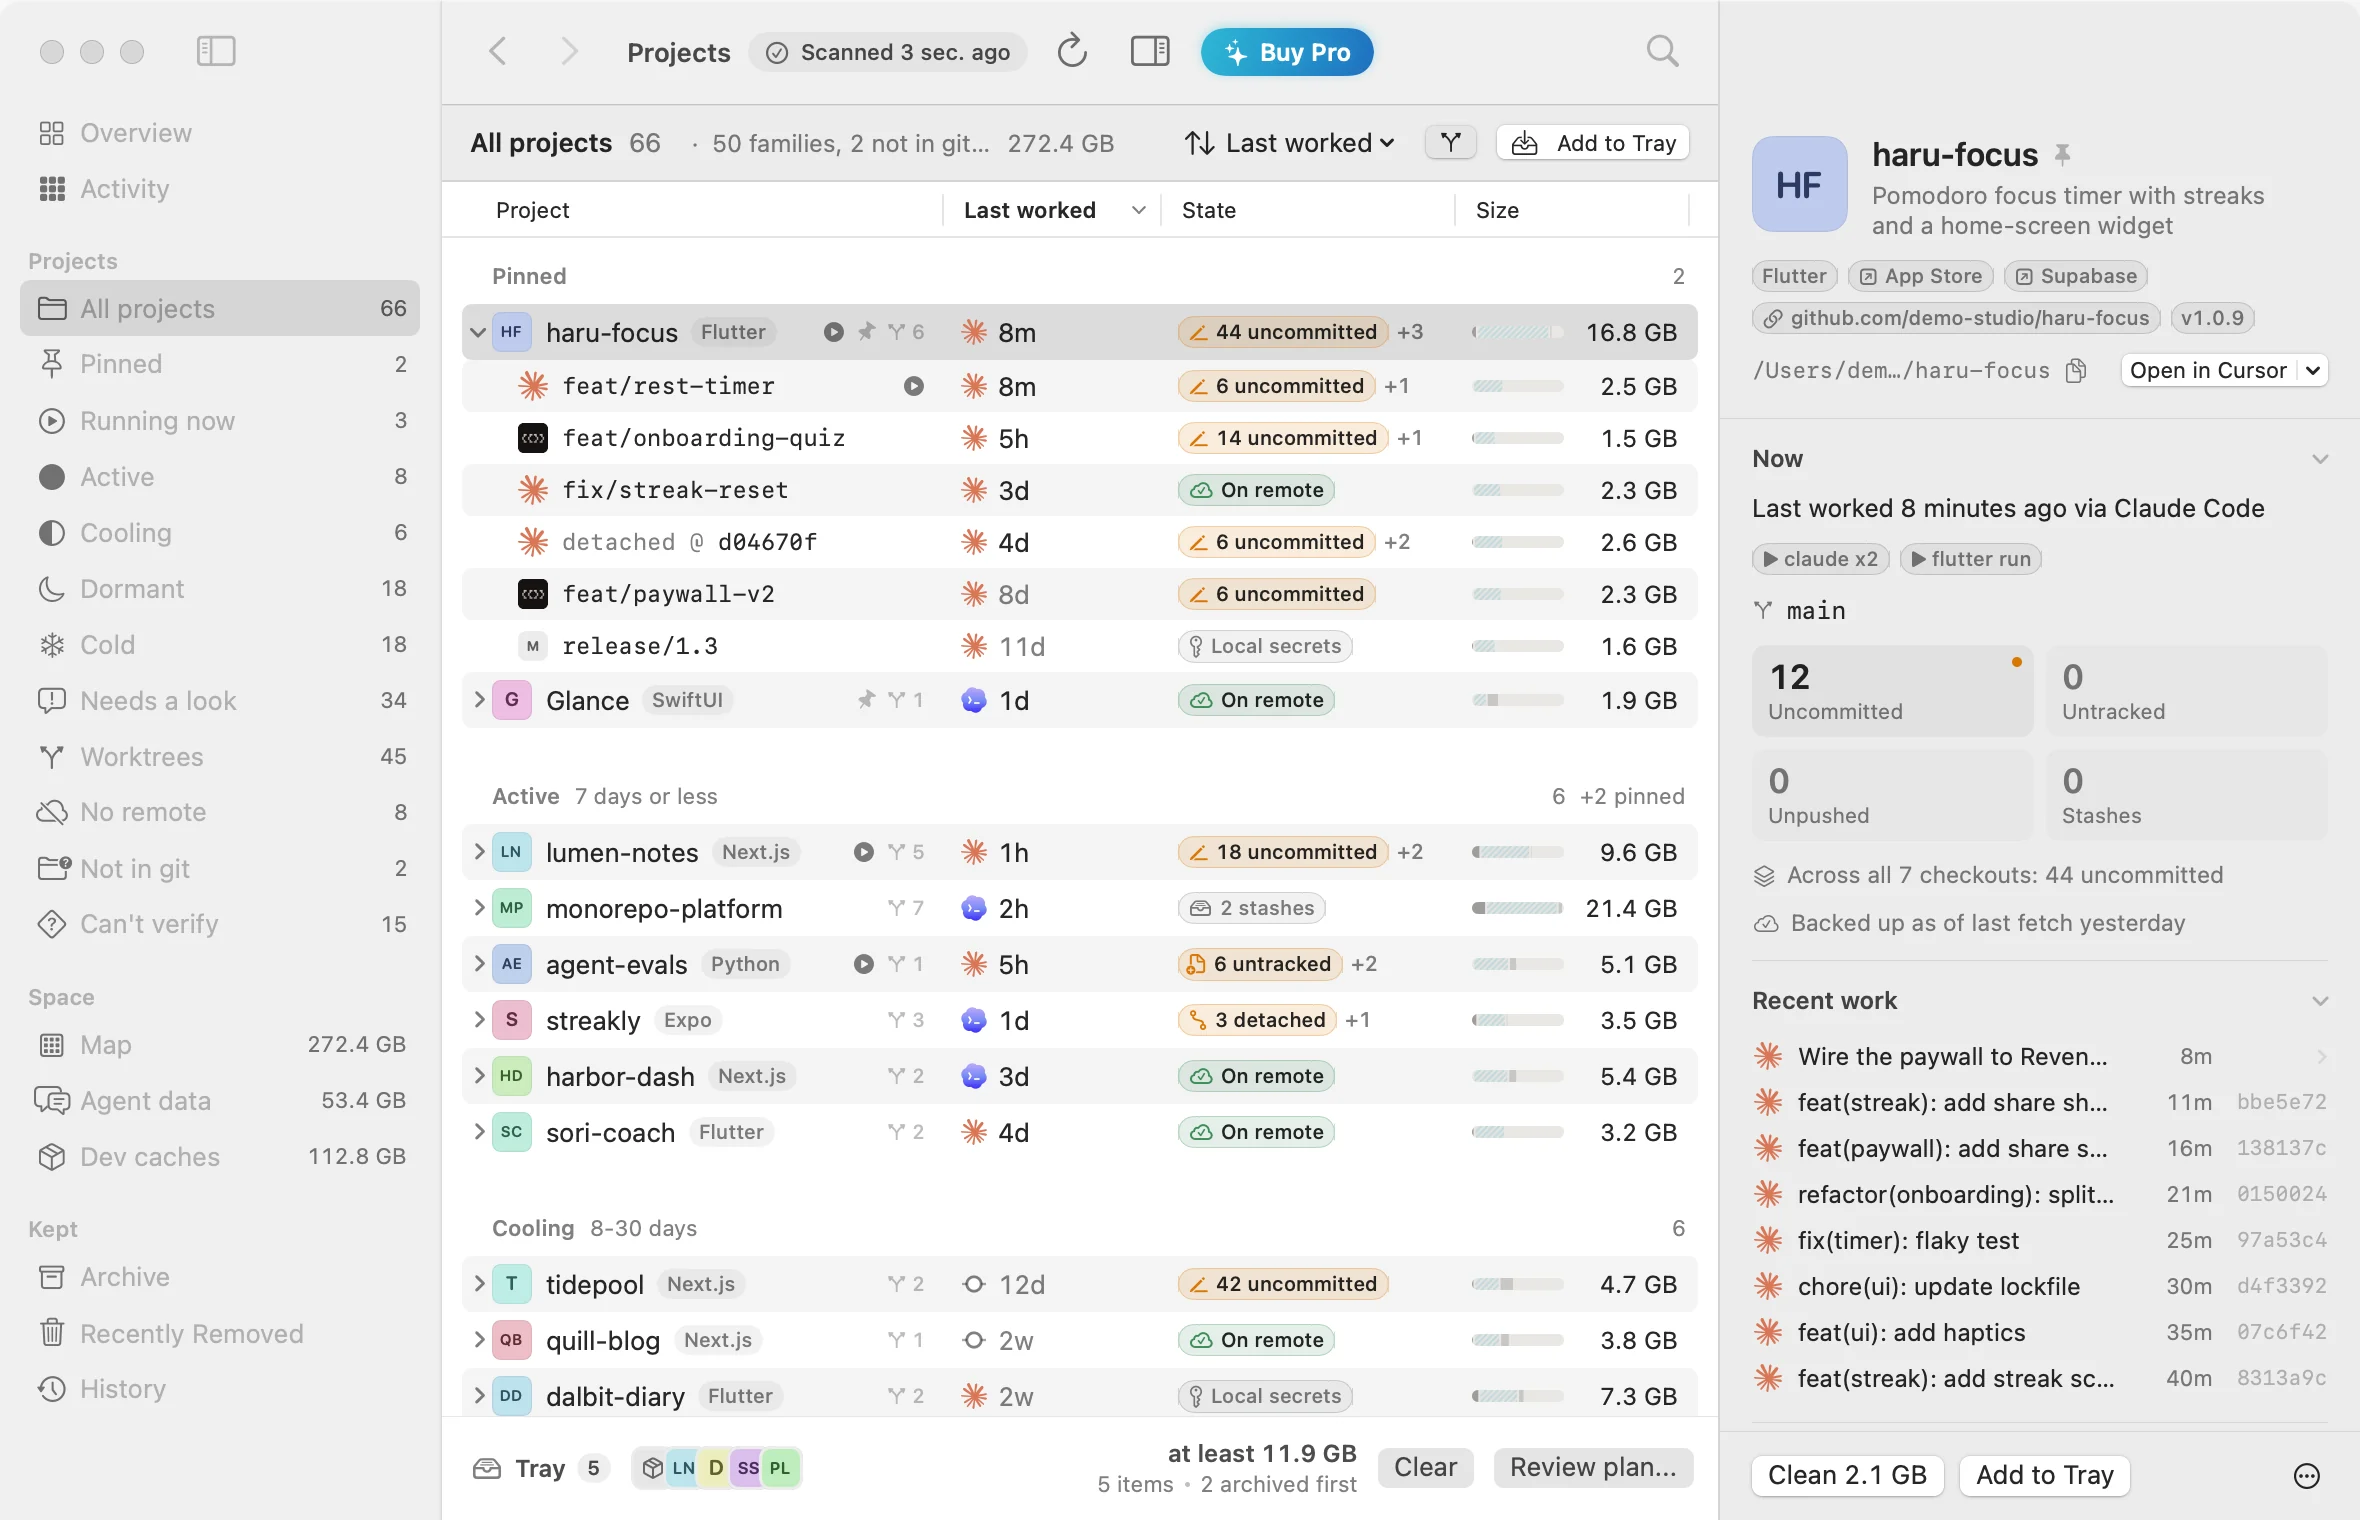The height and width of the screenshot is (1520, 2360).
Task: Click the monorepo-platform size bar
Action: coord(1517,908)
